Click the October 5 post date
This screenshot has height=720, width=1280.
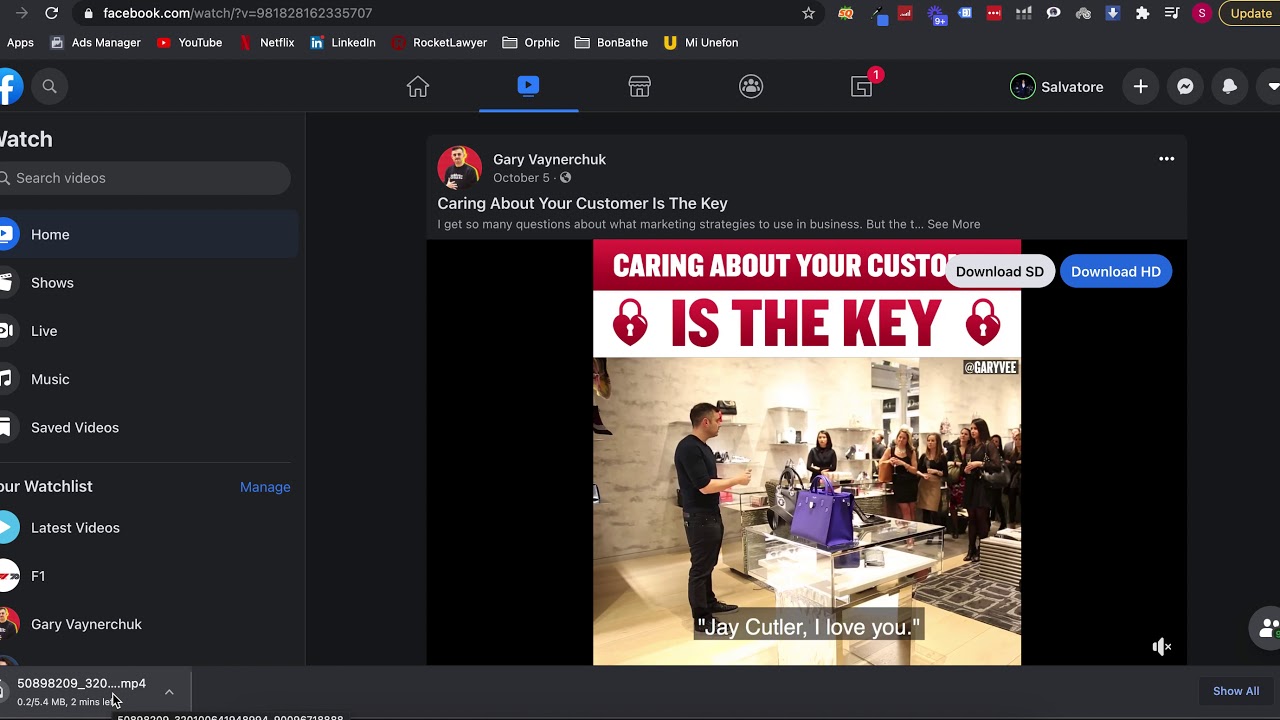(521, 178)
